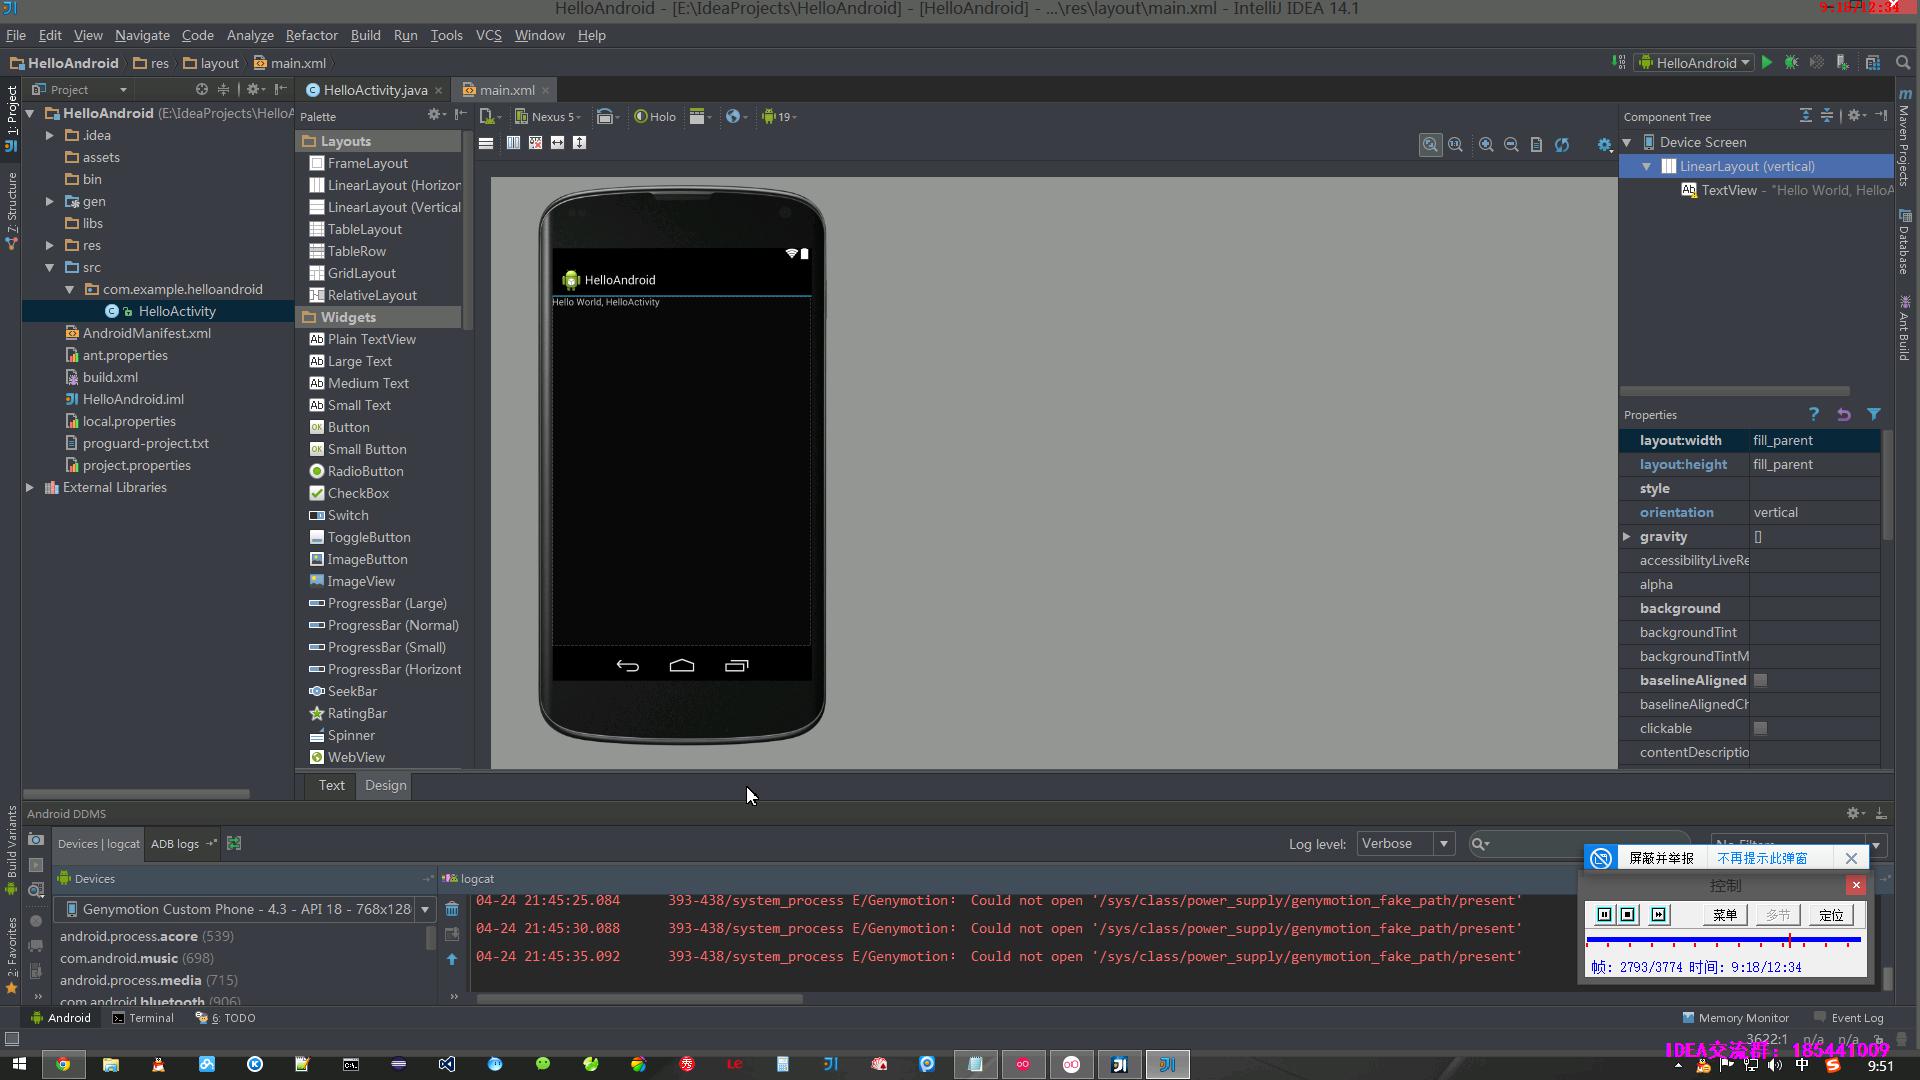Viewport: 1920px width, 1080px height.
Task: Click the vertical columns icon in the designer toolbar
Action: pyautogui.click(x=513, y=143)
